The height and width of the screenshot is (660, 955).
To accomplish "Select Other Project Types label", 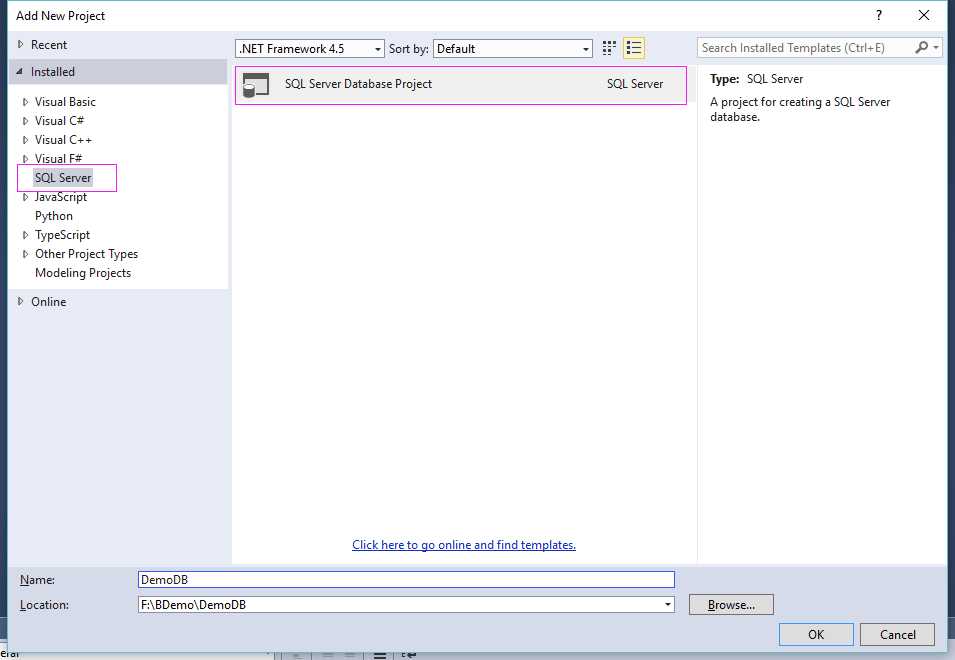I will 86,254.
